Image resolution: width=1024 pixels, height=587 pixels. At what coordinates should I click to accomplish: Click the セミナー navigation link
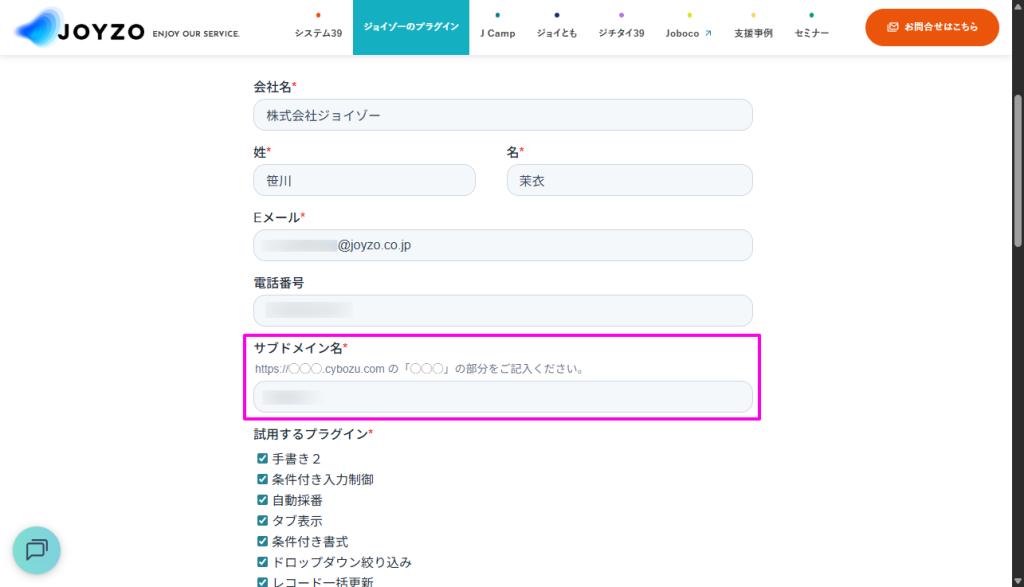click(x=811, y=33)
